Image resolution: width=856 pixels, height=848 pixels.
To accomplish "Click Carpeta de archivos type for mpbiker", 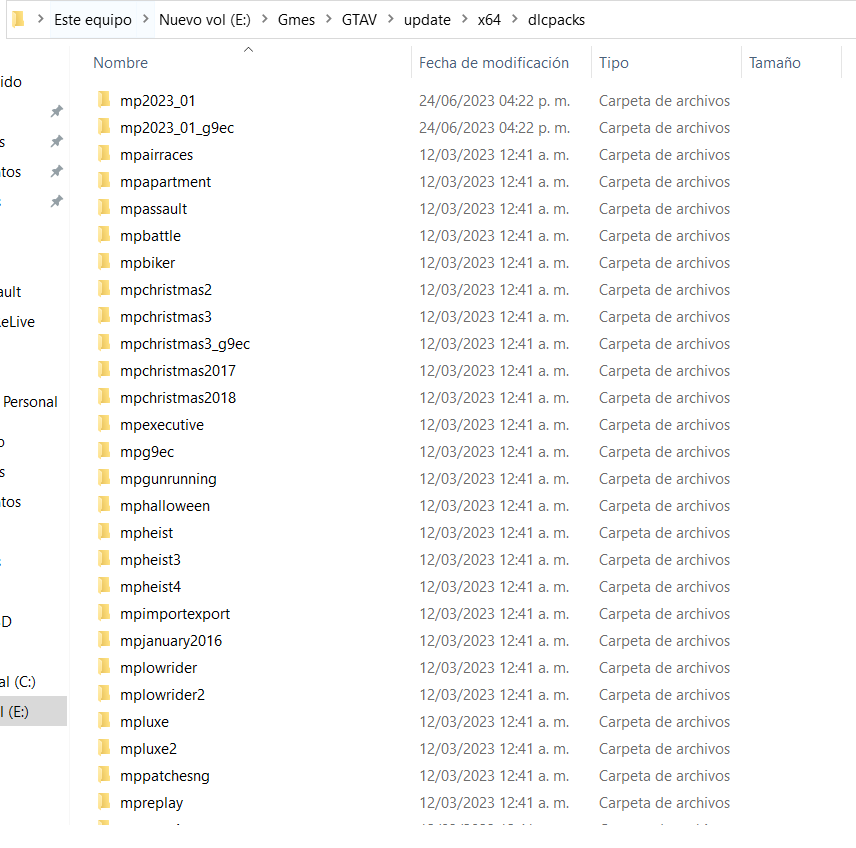I will coord(664,263).
